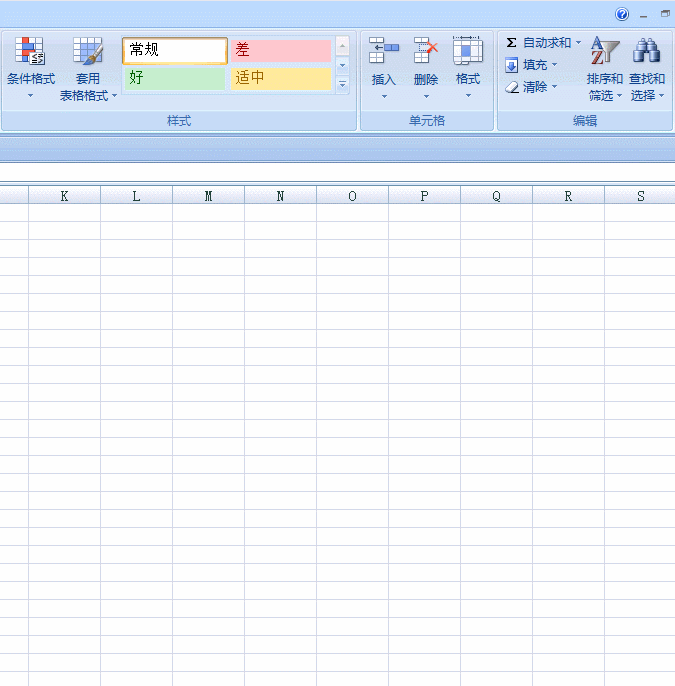
Task: Select column Q header
Action: pos(496,196)
